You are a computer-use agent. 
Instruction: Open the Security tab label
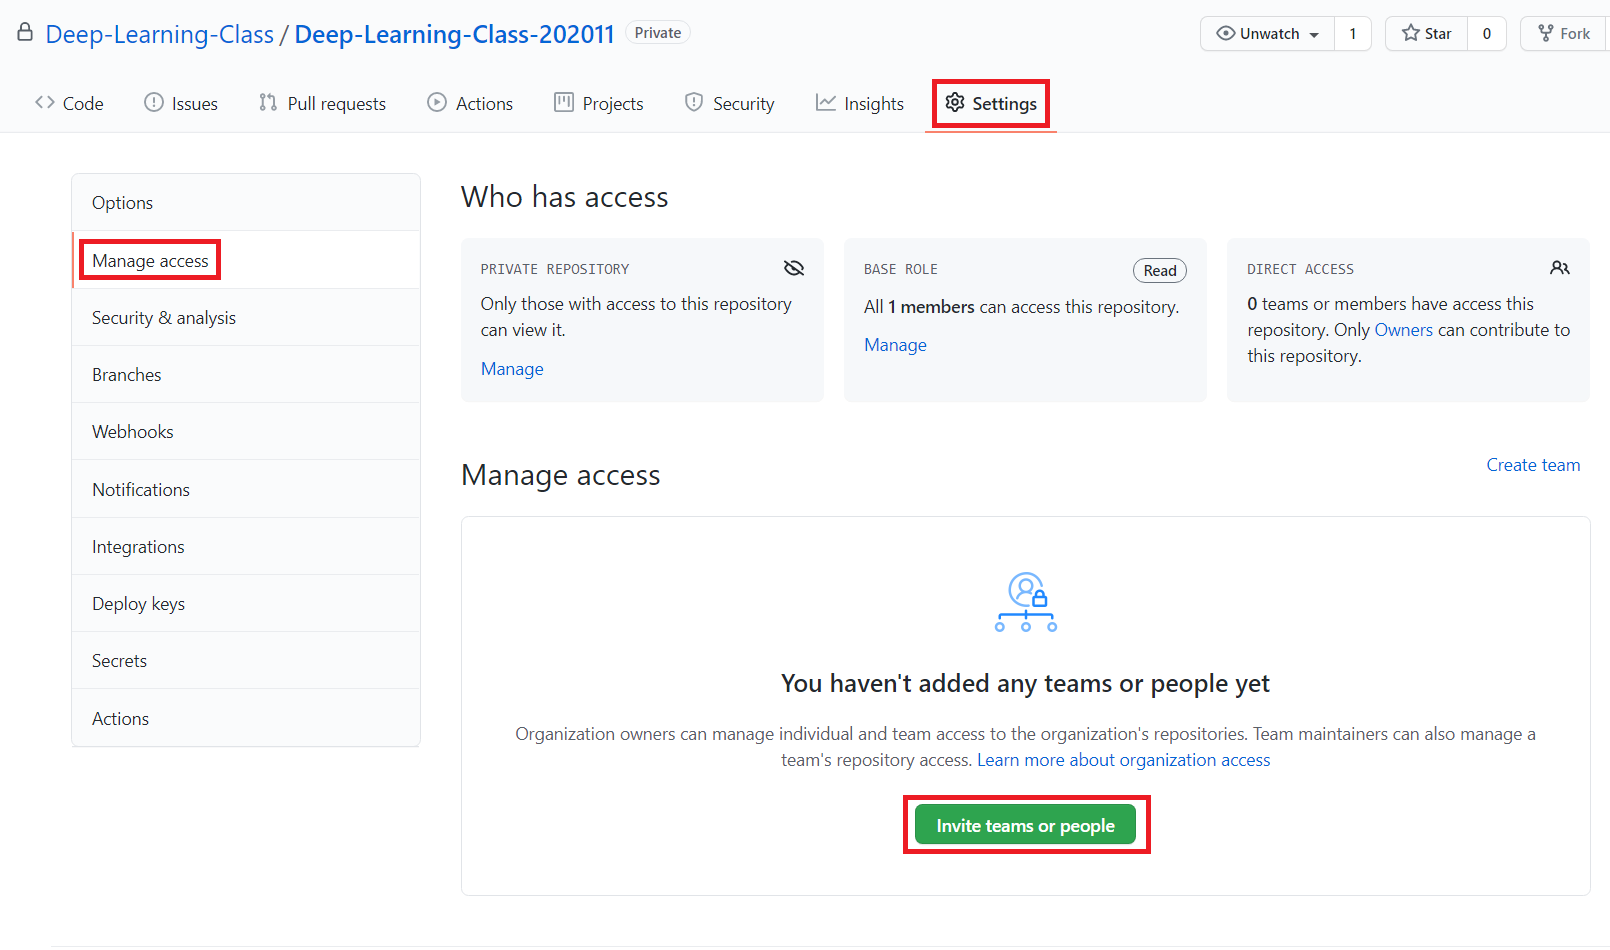[743, 104]
